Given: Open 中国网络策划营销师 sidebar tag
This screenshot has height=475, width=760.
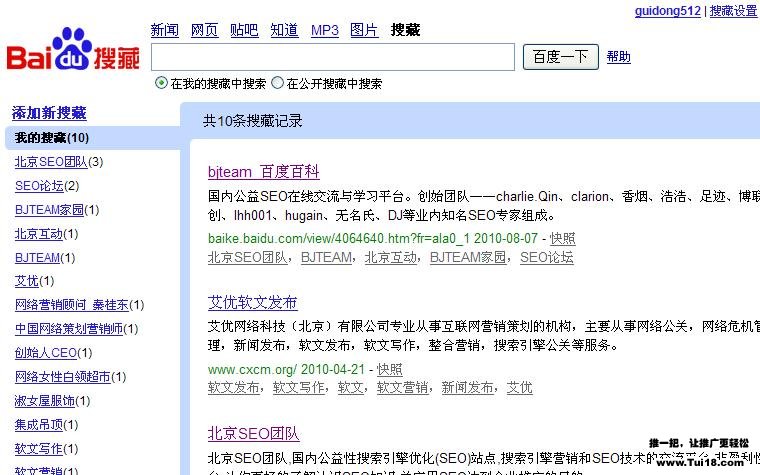Looking at the screenshot, I should [x=69, y=329].
